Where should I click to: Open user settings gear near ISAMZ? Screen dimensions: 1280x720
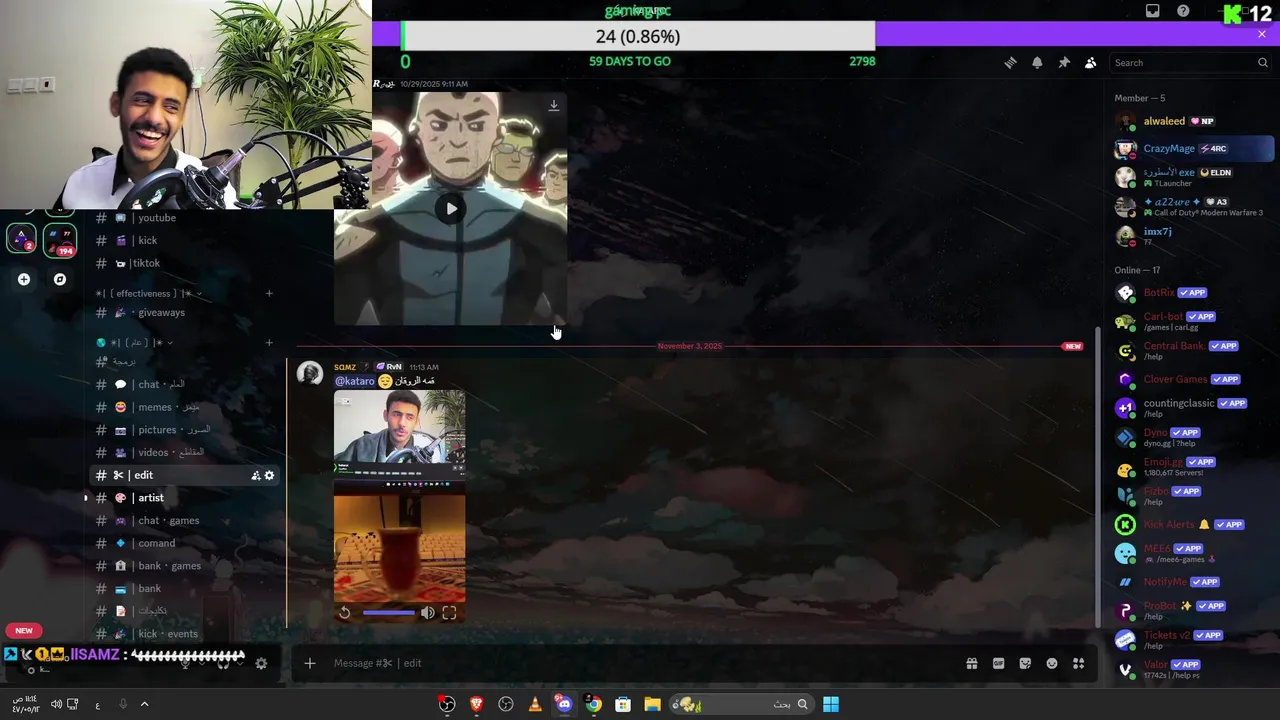[261, 663]
